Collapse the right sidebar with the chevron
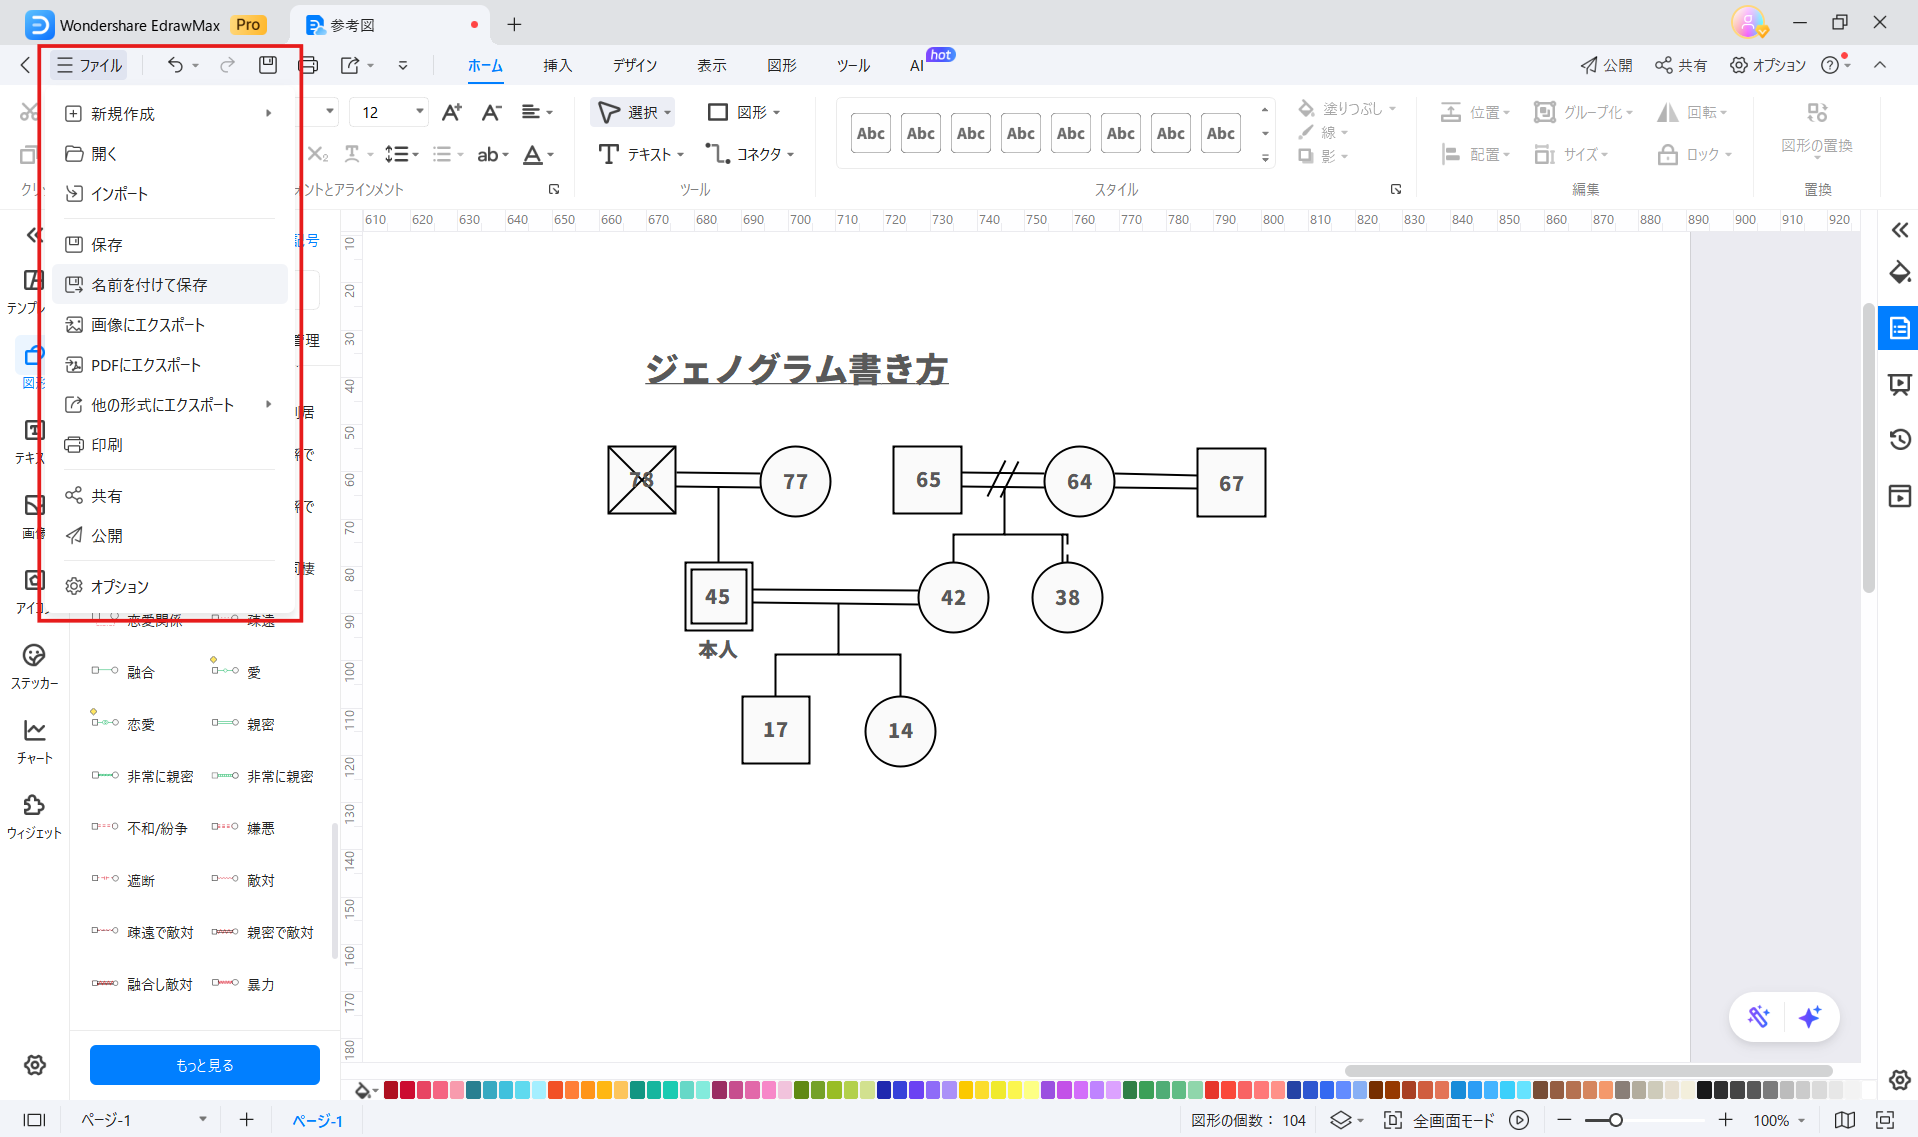The image size is (1918, 1137). (x=1899, y=229)
